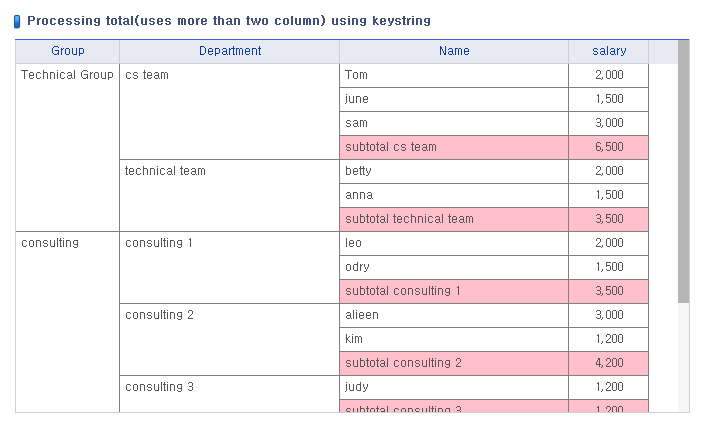Viewport: 709px width, 432px height.
Task: Click the salary column header
Action: 609,51
